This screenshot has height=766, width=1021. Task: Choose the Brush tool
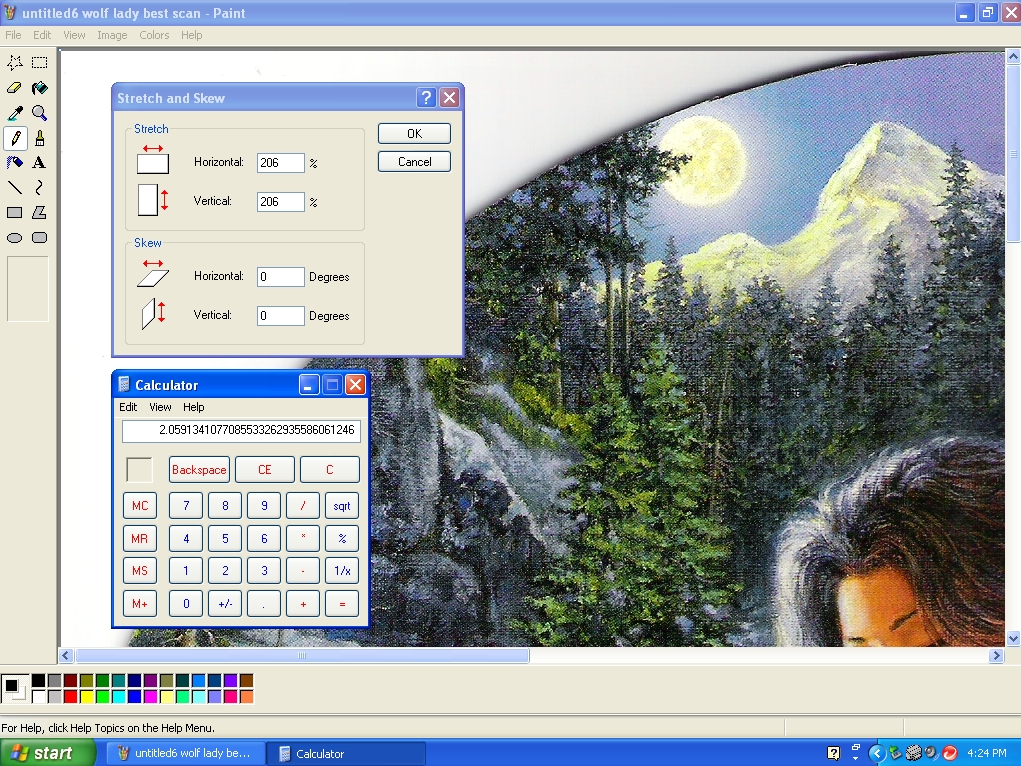point(40,138)
